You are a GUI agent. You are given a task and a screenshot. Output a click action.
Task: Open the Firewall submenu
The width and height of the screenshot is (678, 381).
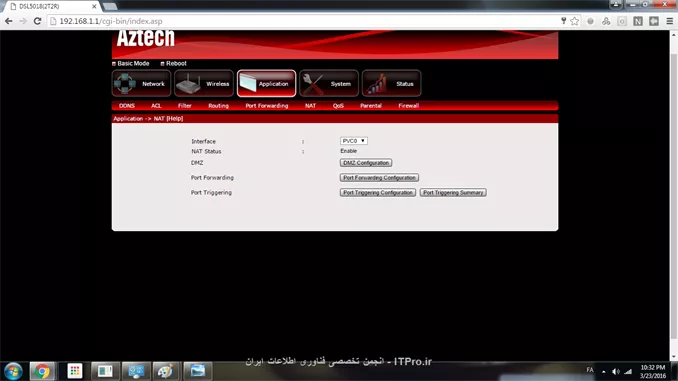[x=409, y=106]
